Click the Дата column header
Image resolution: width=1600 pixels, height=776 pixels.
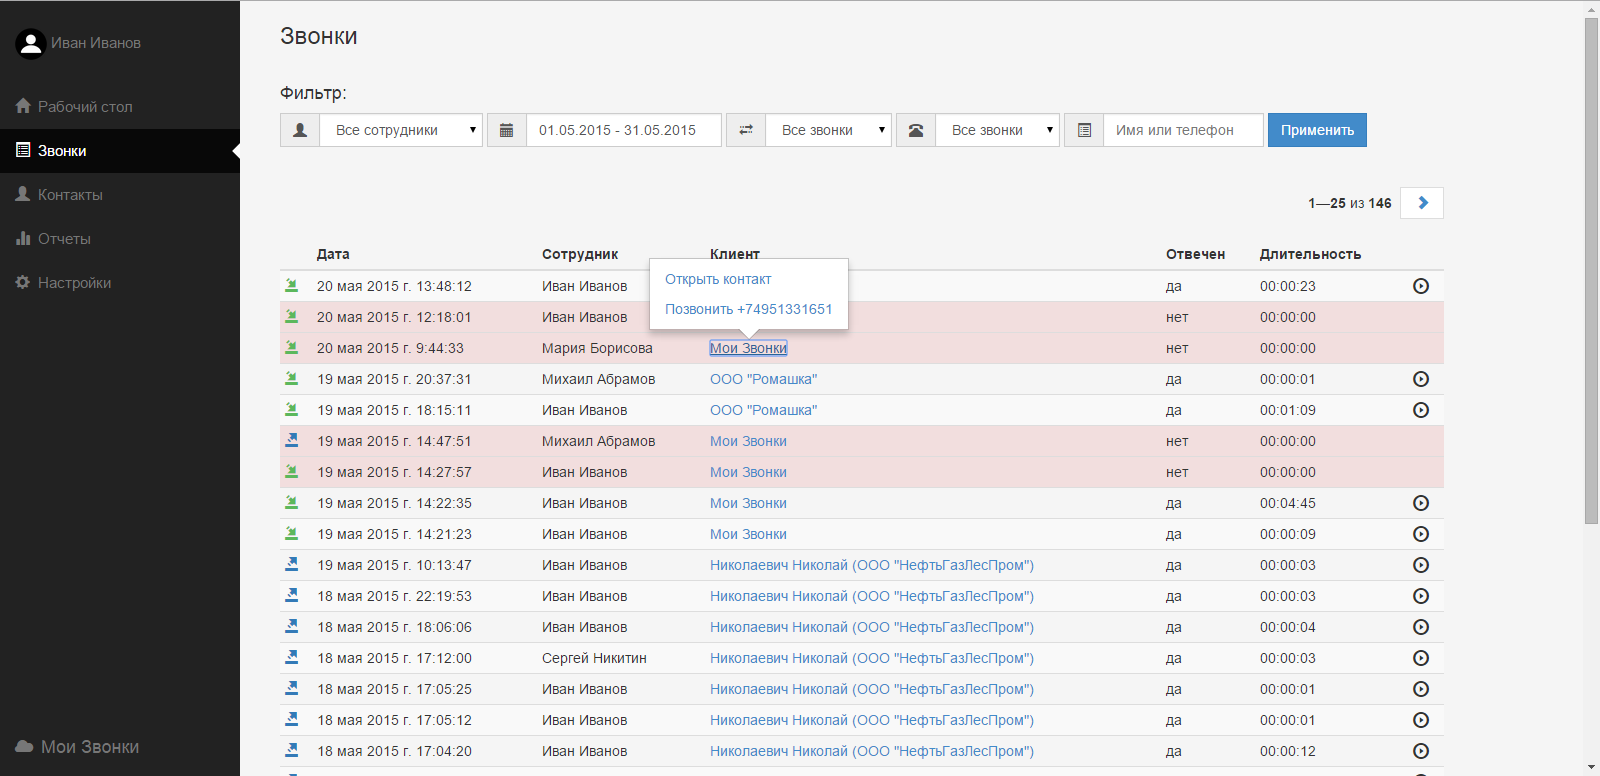tap(333, 254)
